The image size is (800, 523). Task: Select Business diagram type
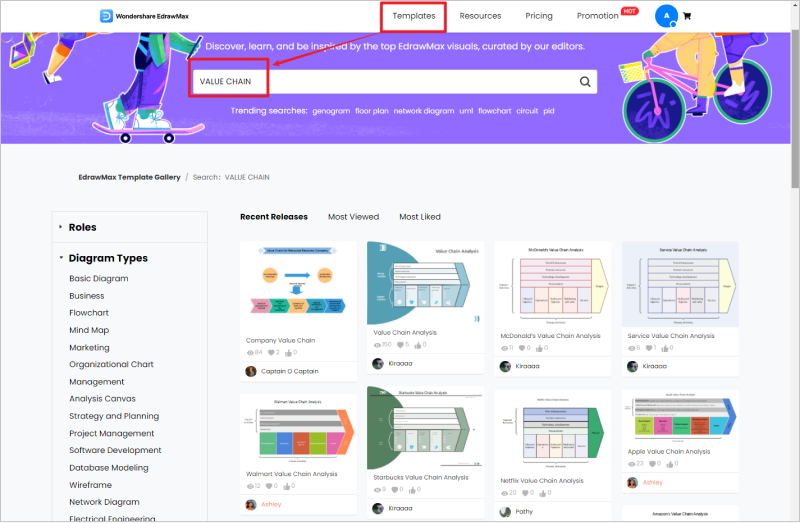coord(87,296)
